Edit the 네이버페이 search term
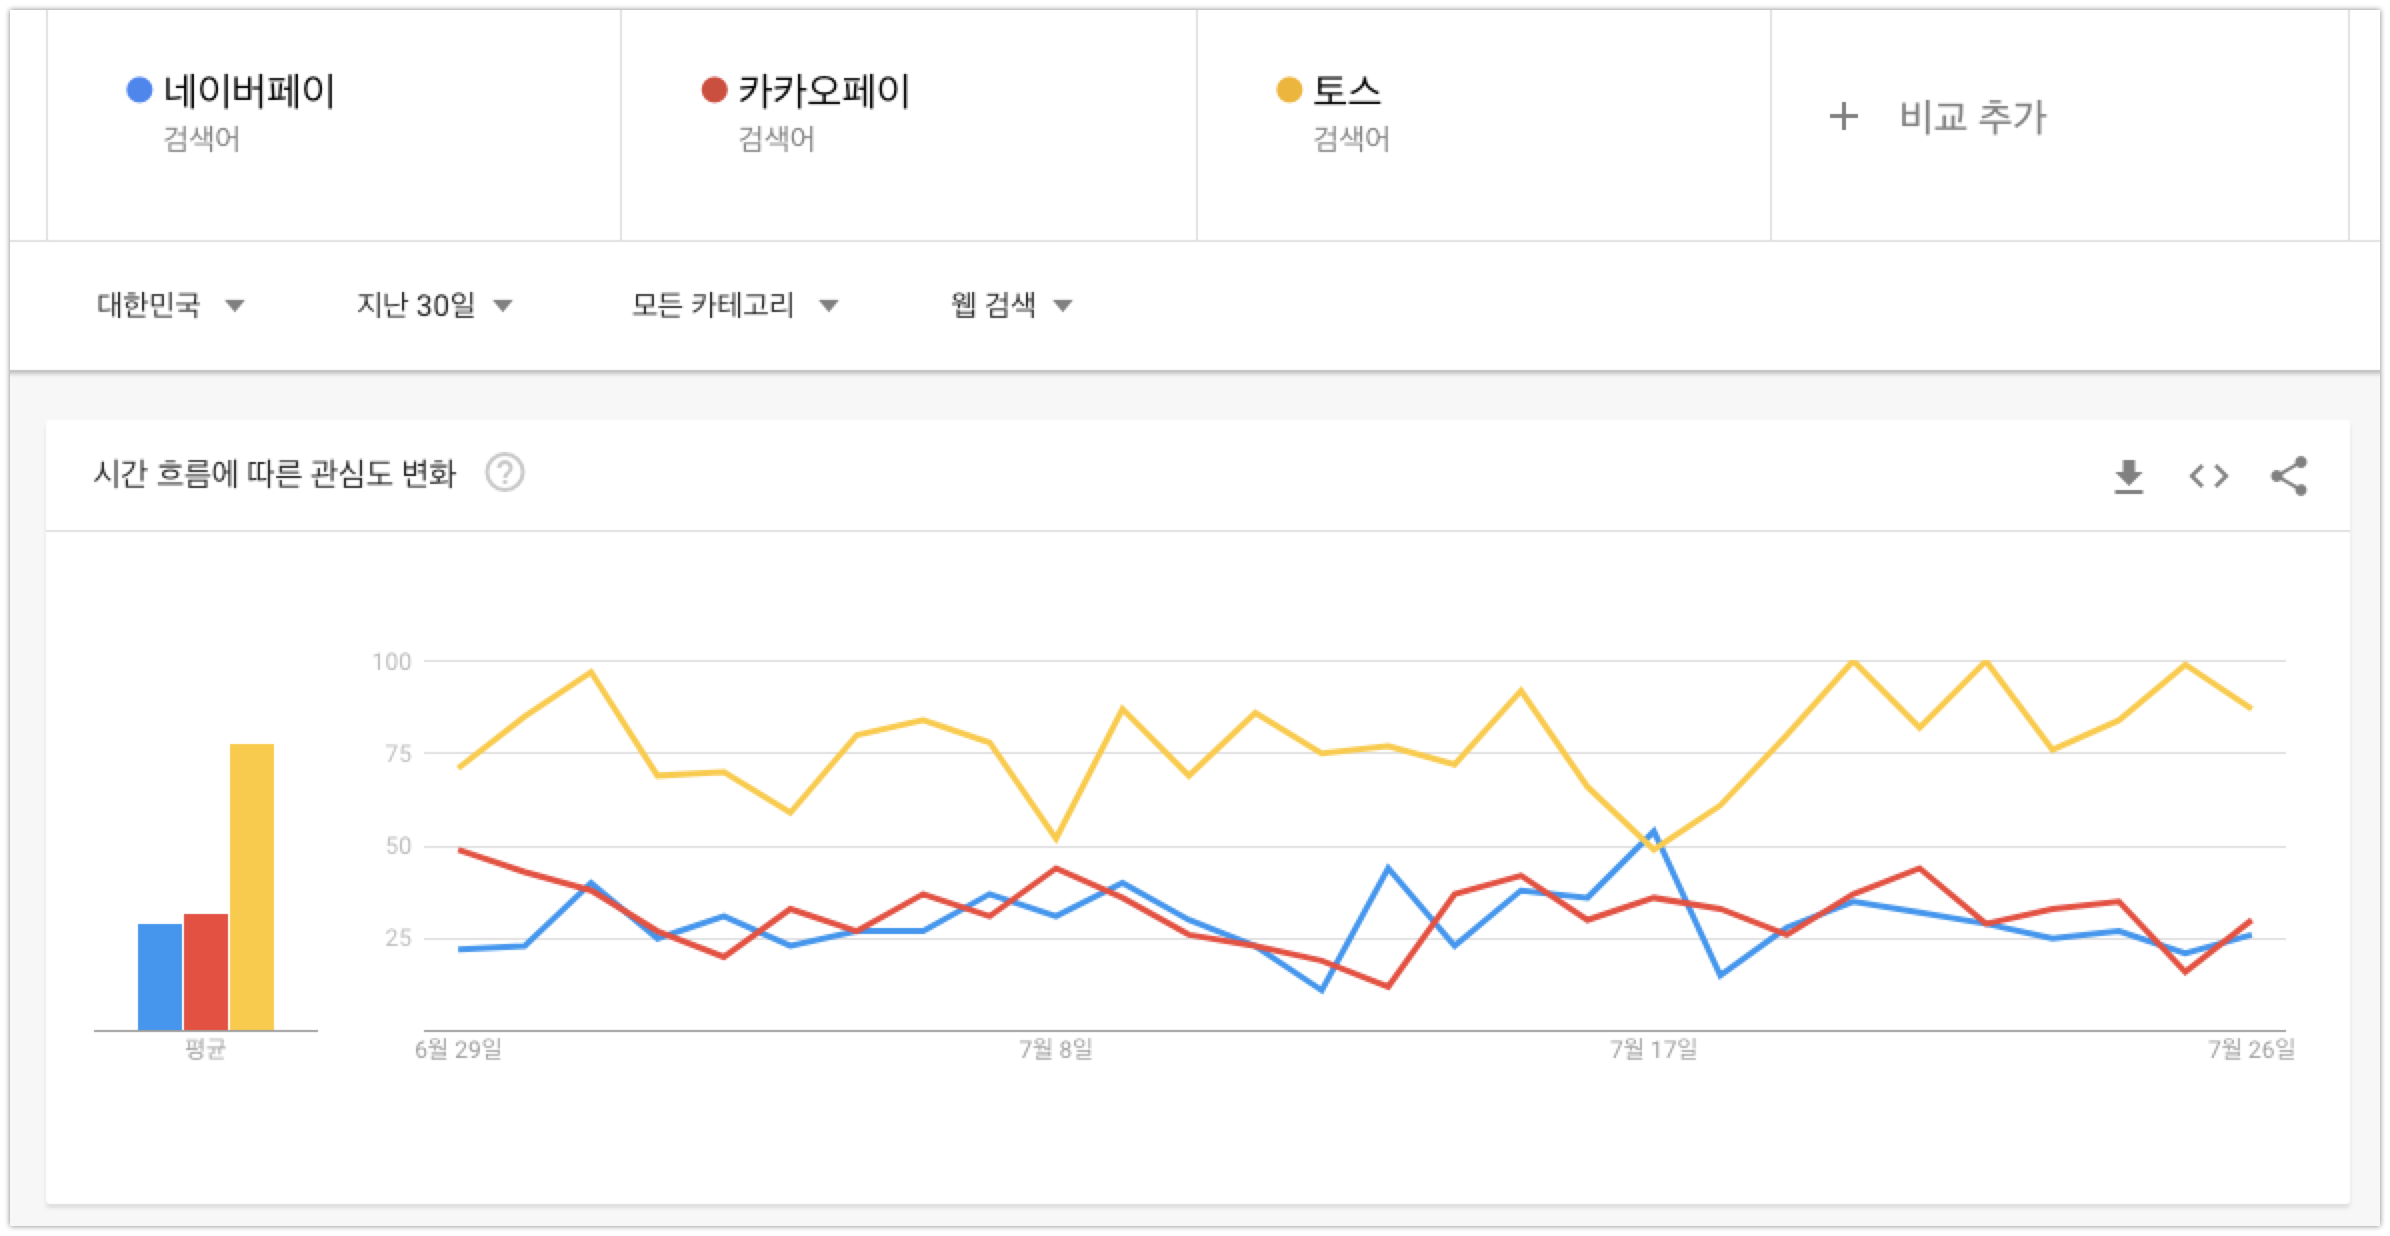2390x1236 pixels. [x=249, y=91]
